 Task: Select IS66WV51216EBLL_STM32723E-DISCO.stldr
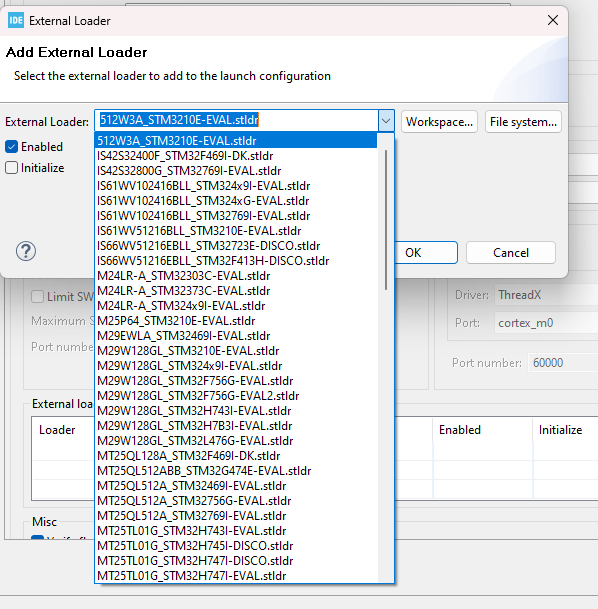(236, 246)
